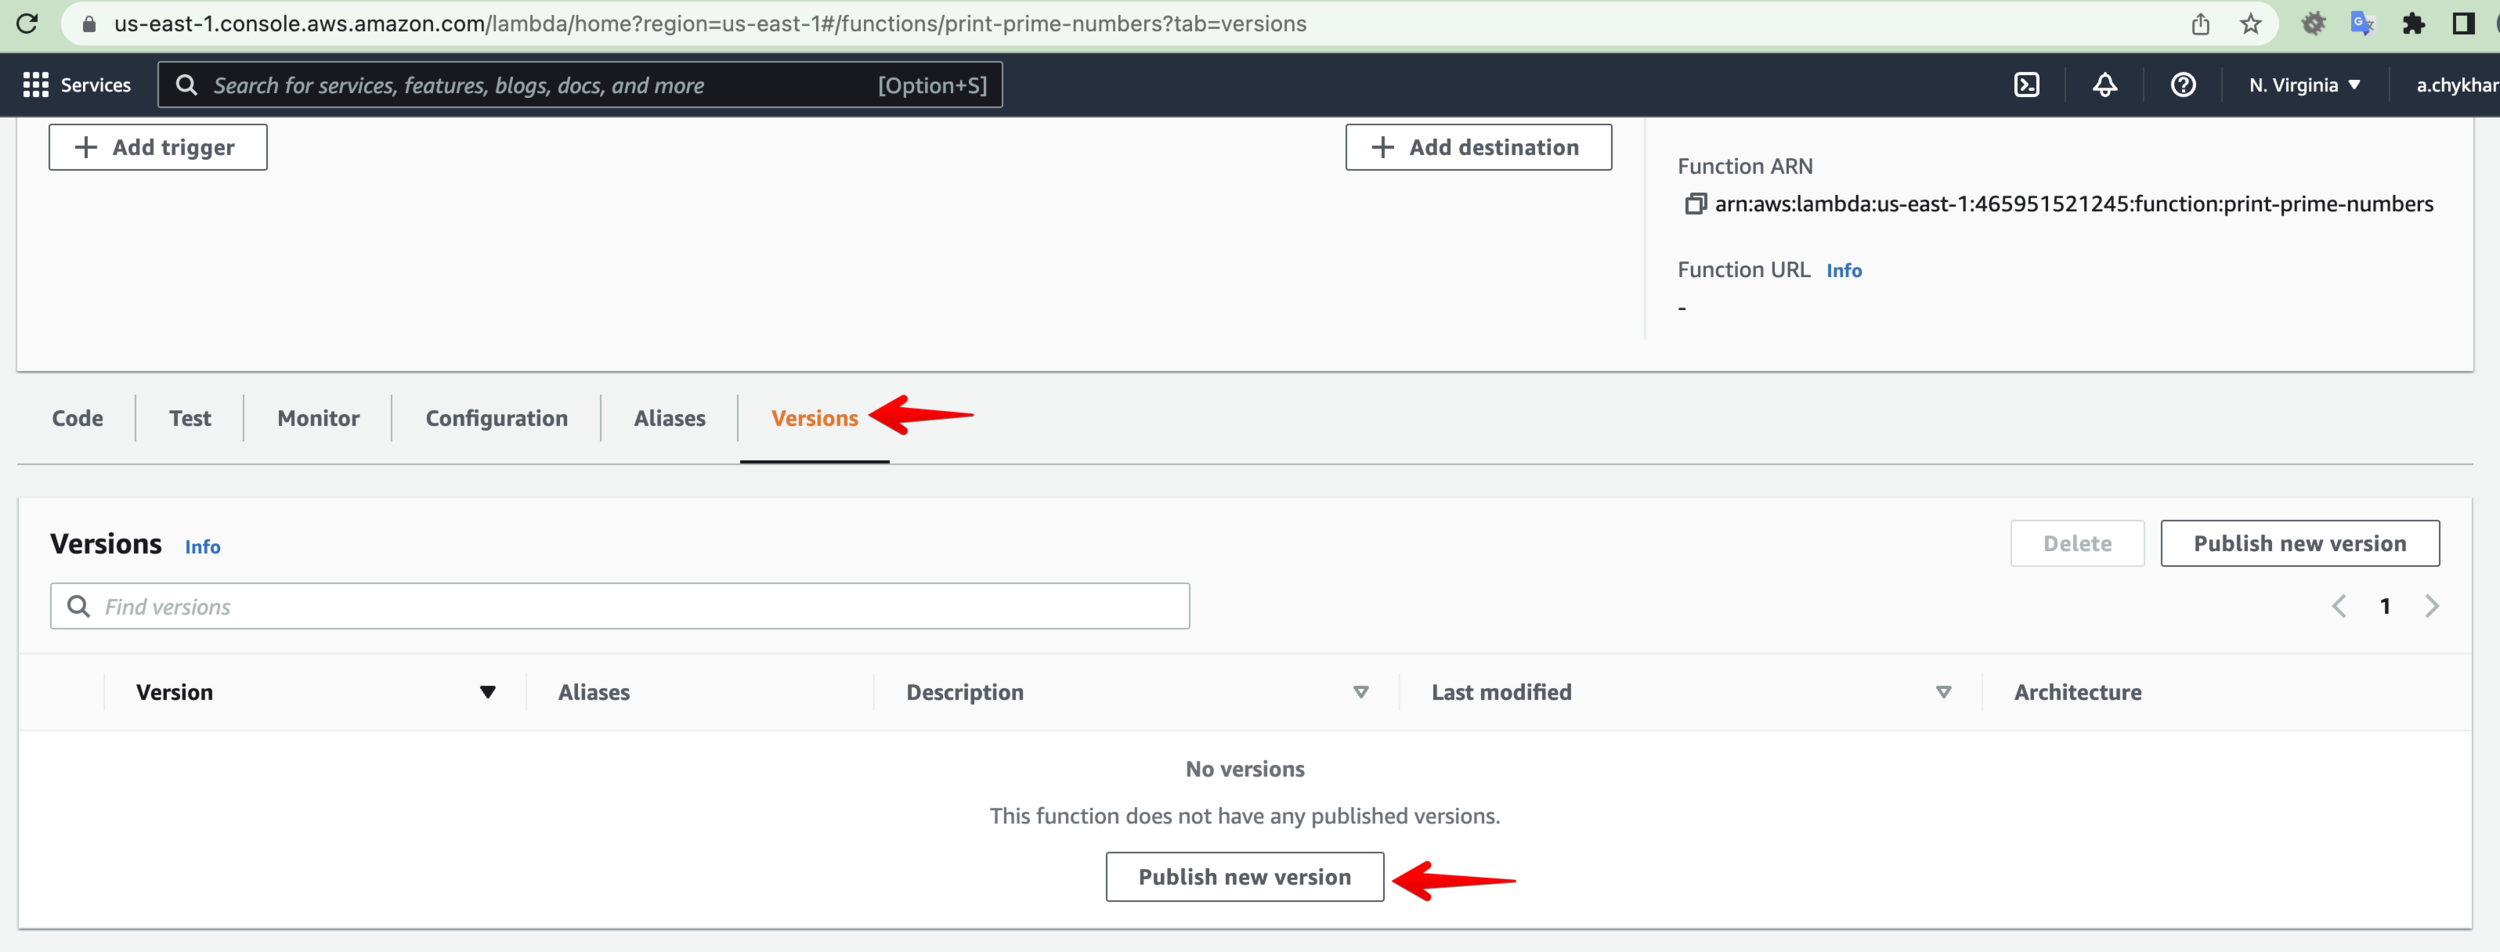
Task: Open the Info link next to Versions heading
Action: 202,547
